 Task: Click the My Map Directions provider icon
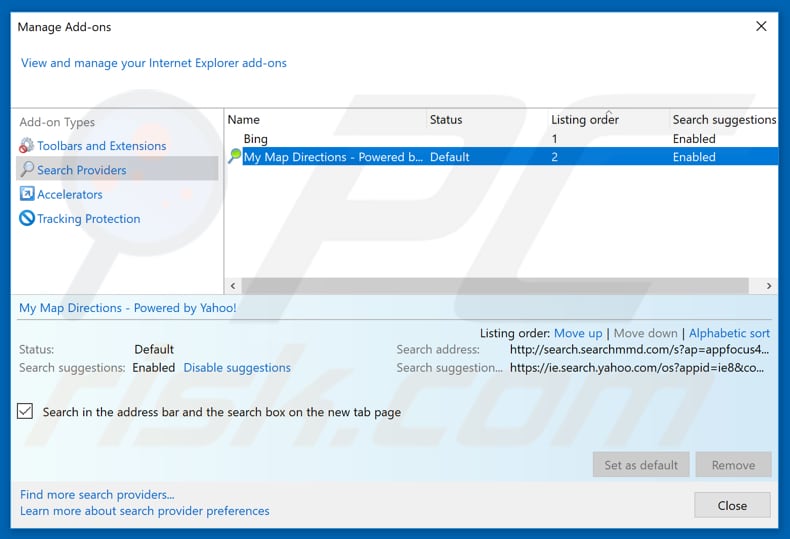pos(234,156)
